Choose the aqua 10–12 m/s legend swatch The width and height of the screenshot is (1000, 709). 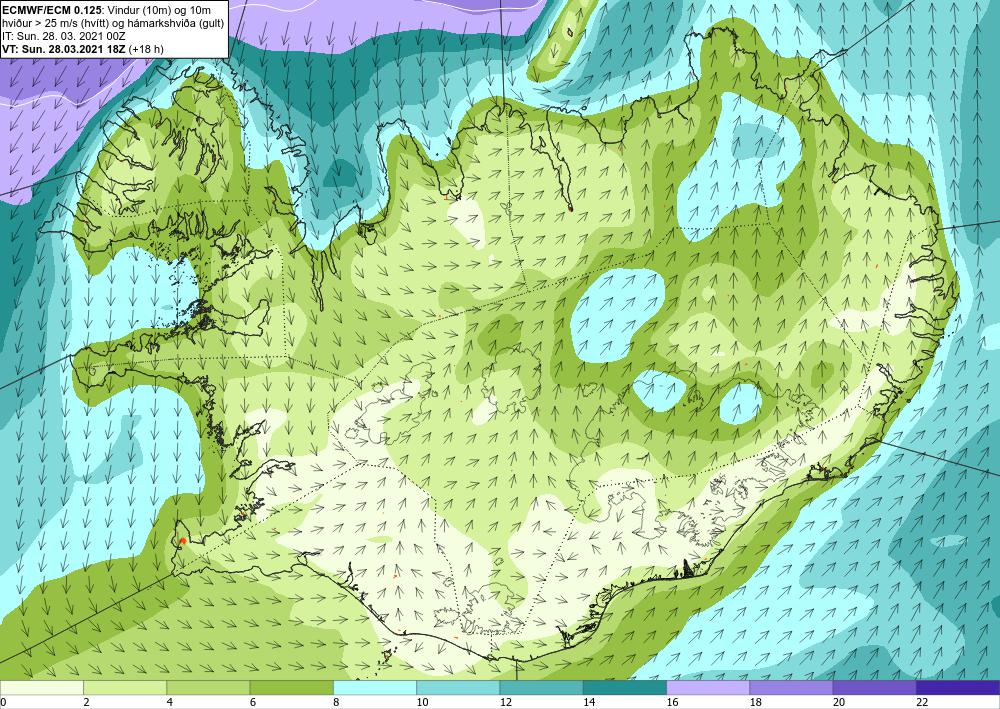click(458, 687)
